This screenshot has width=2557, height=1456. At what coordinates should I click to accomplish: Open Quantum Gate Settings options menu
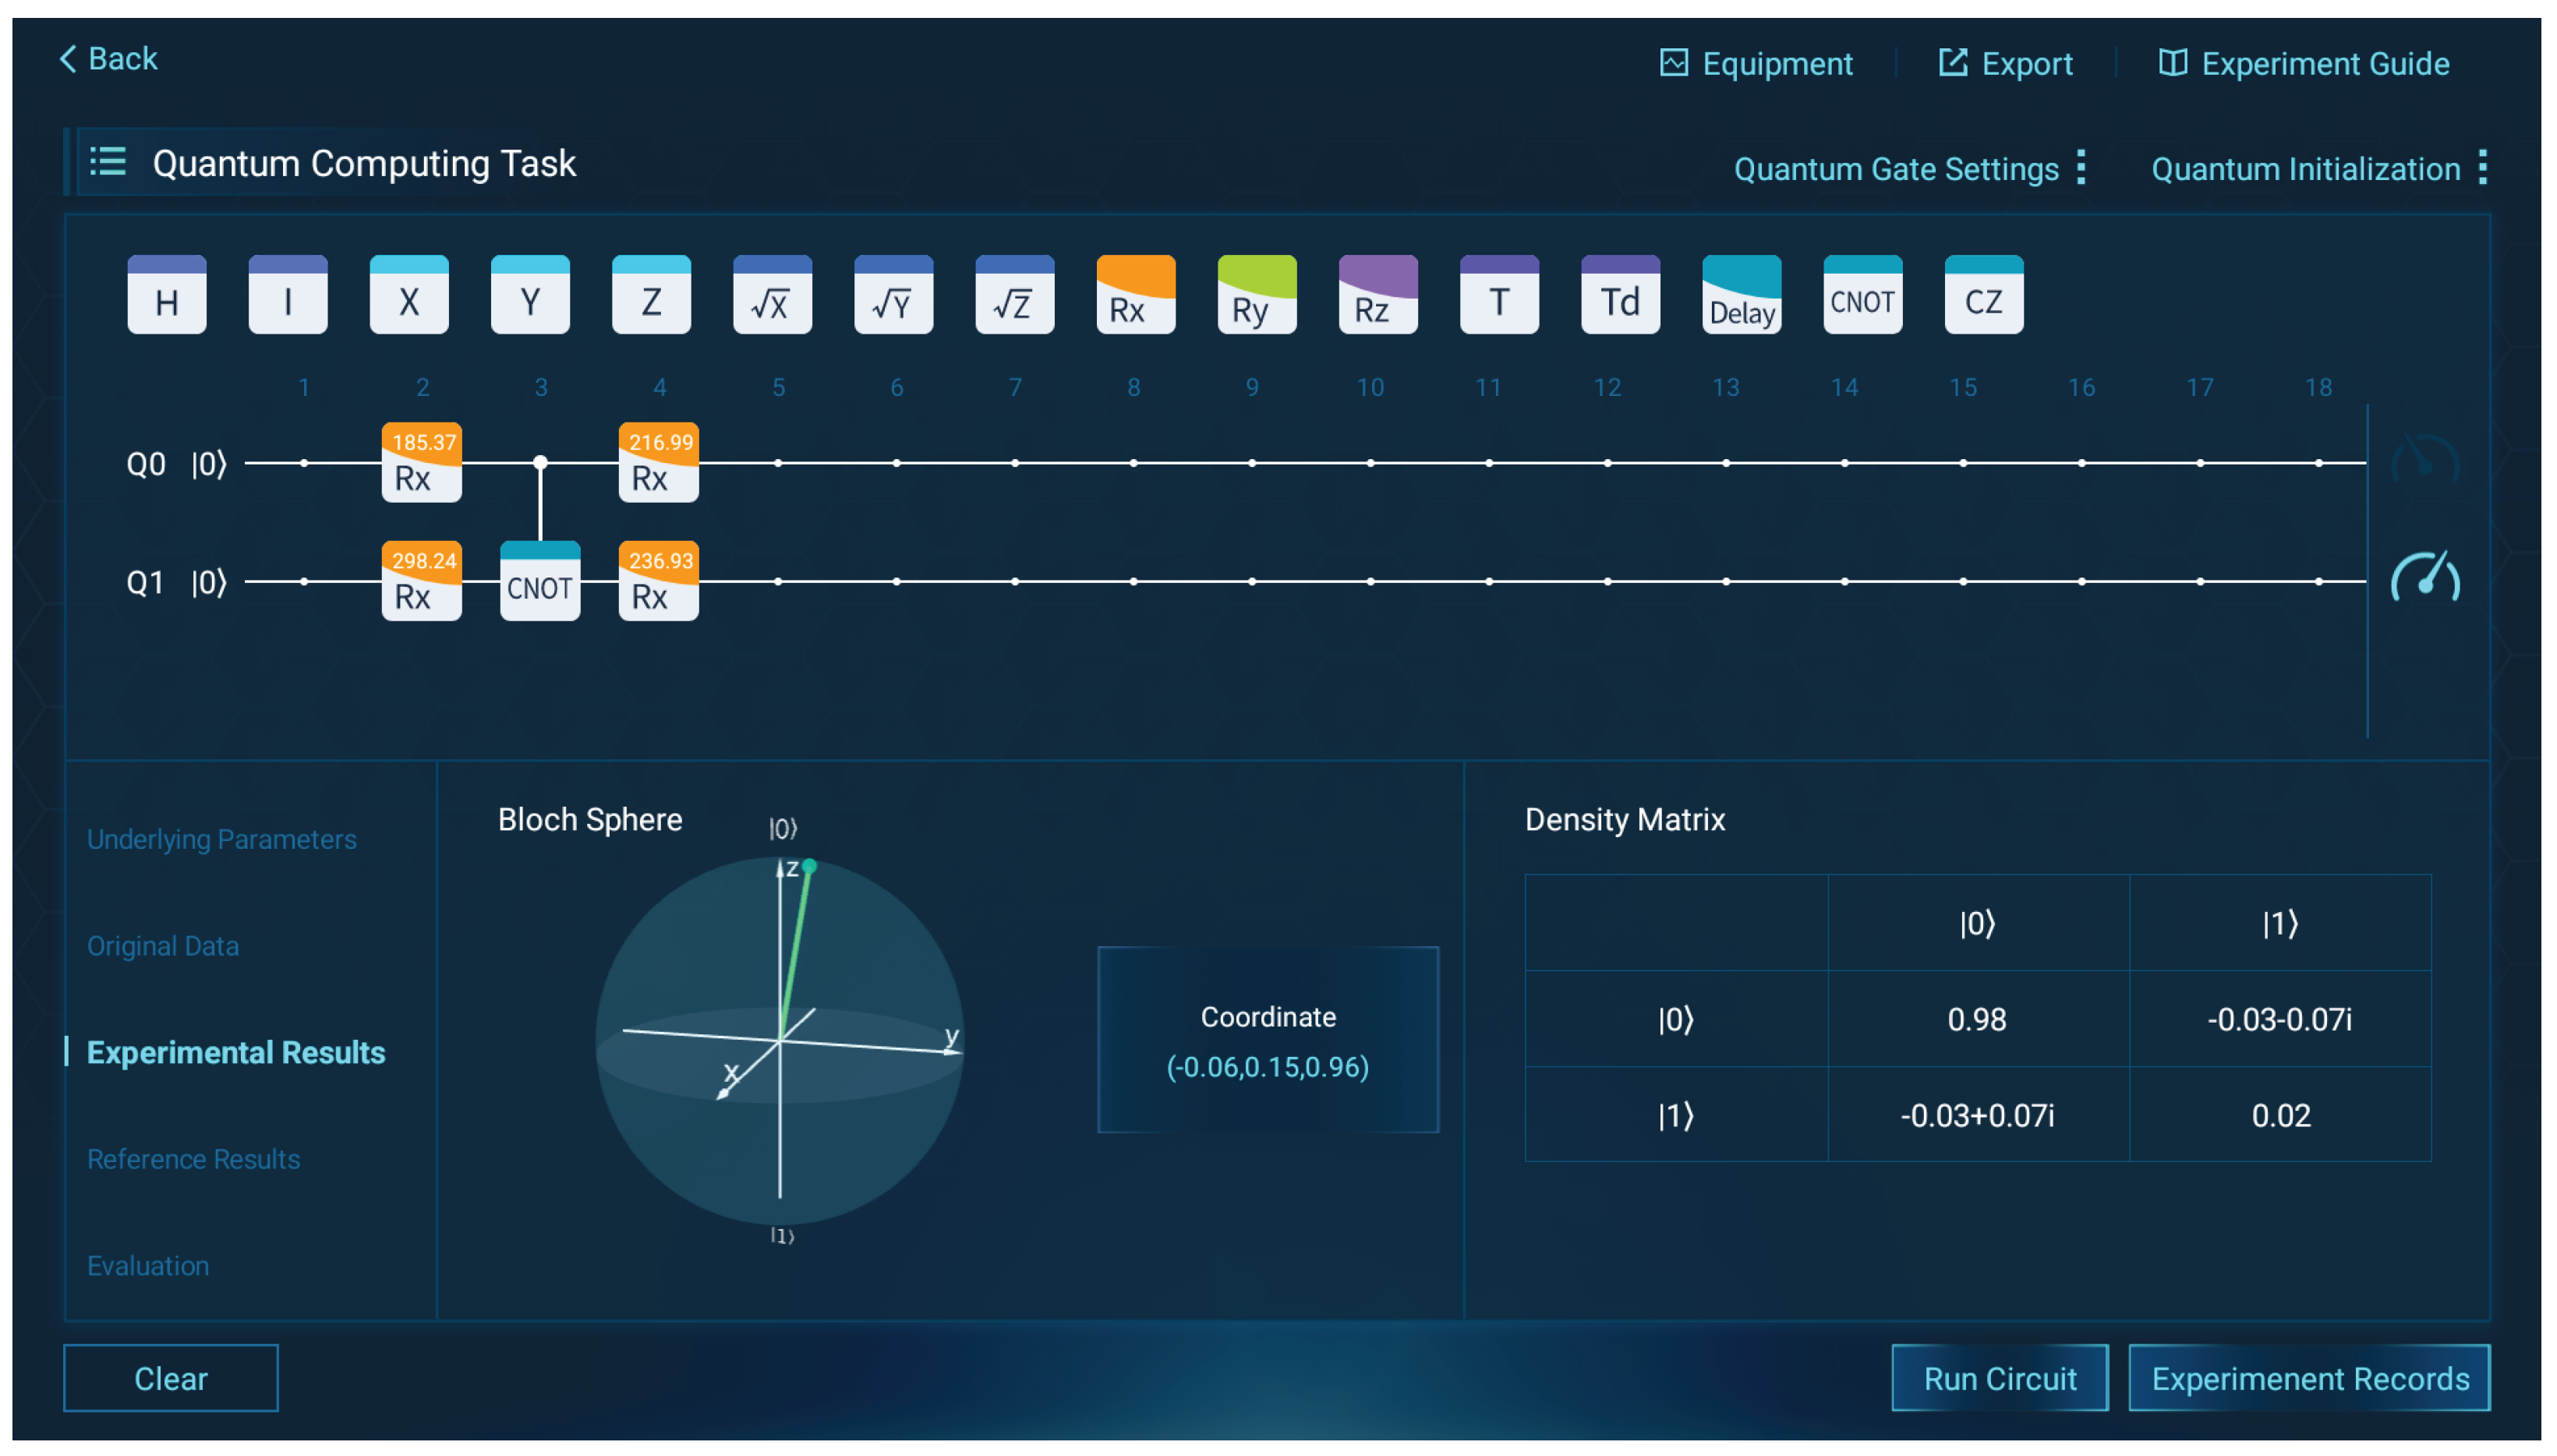pyautogui.click(x=2080, y=168)
